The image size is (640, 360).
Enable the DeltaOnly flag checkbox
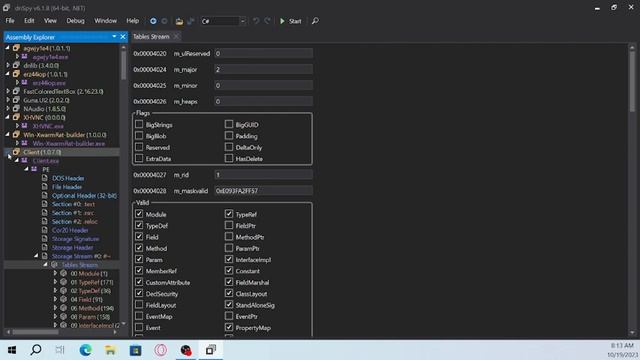[x=229, y=147]
